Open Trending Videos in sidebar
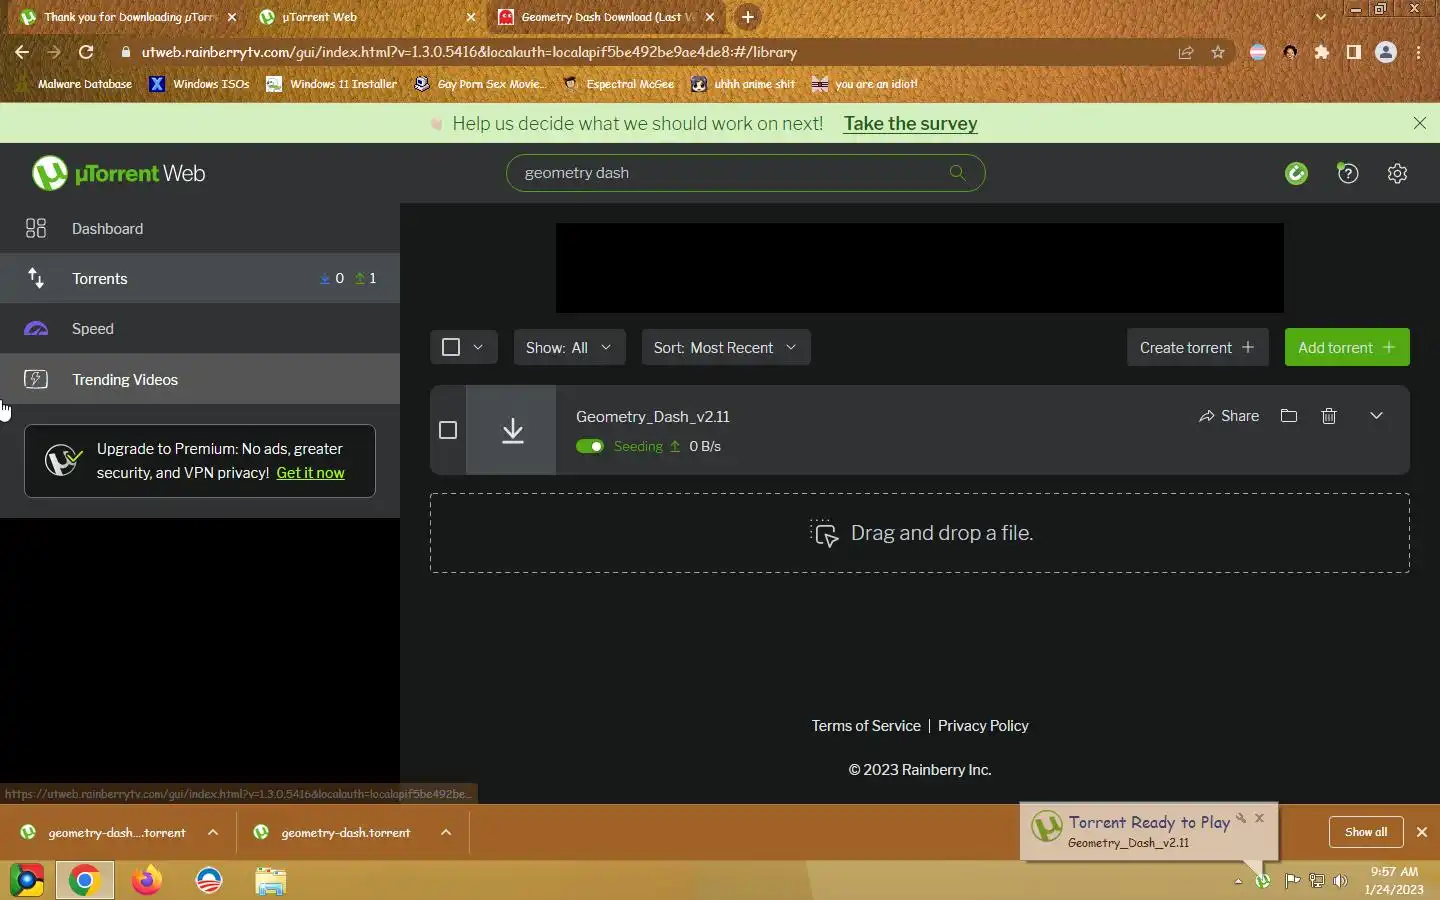The height and width of the screenshot is (900, 1440). [200, 379]
